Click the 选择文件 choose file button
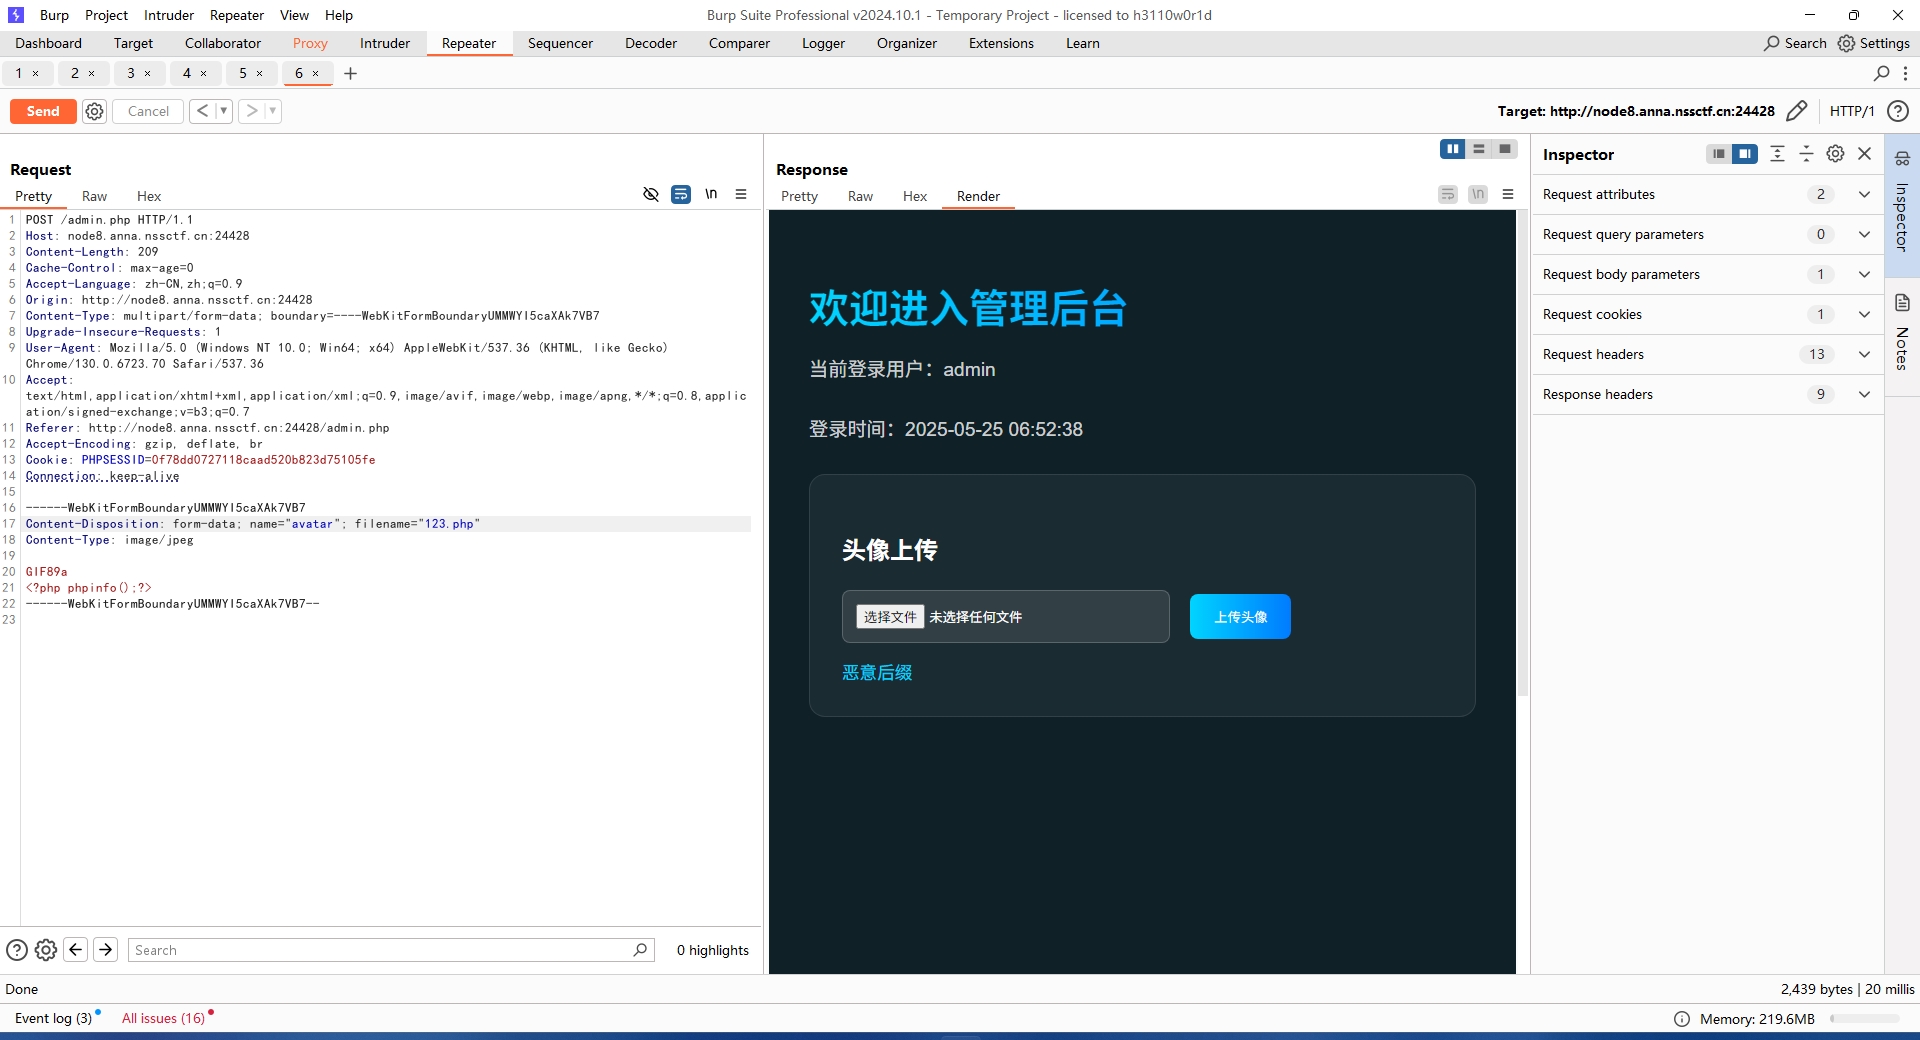Screen dimensions: 1920x1040 [890, 617]
